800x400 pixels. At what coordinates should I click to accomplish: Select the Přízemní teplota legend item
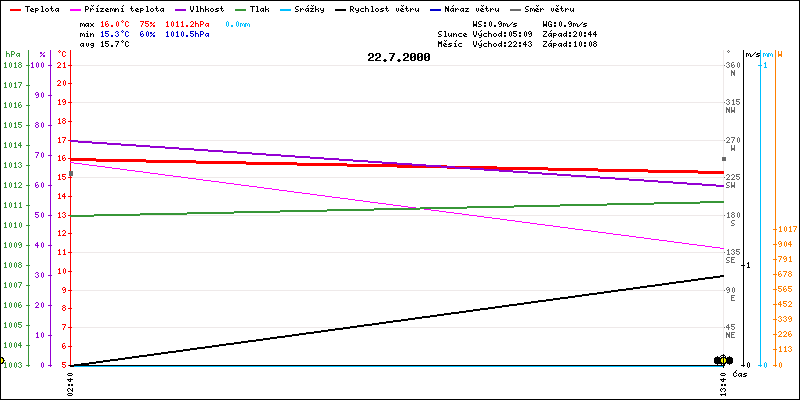point(122,8)
